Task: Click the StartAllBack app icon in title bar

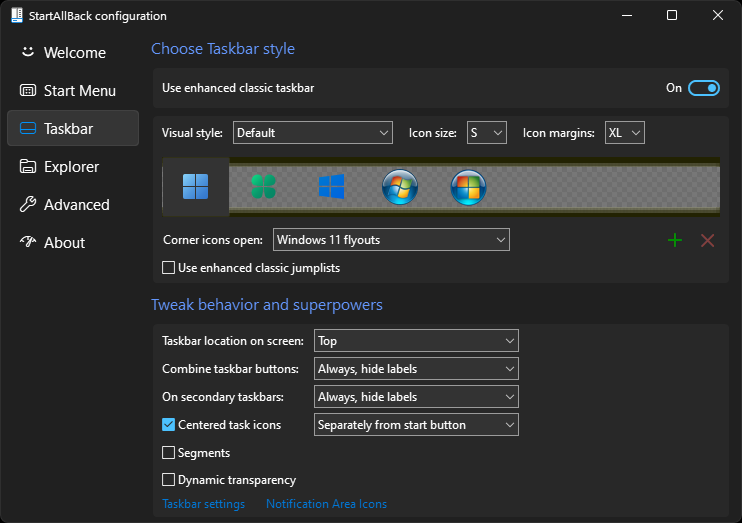Action: click(17, 15)
